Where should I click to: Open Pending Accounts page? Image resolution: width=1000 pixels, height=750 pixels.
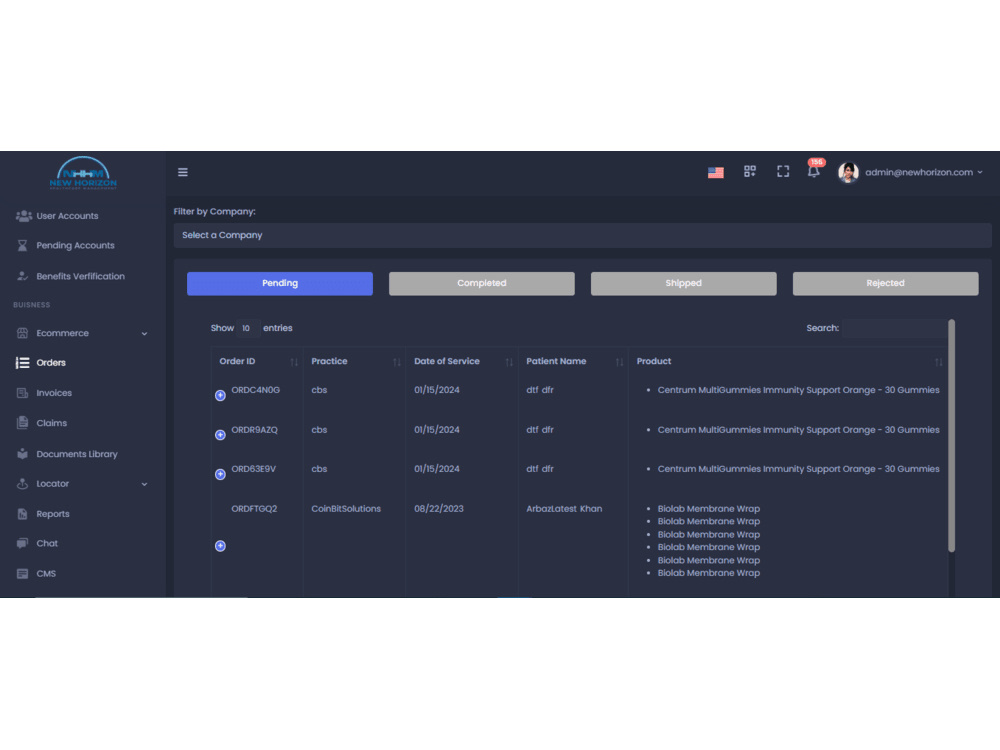tap(75, 246)
